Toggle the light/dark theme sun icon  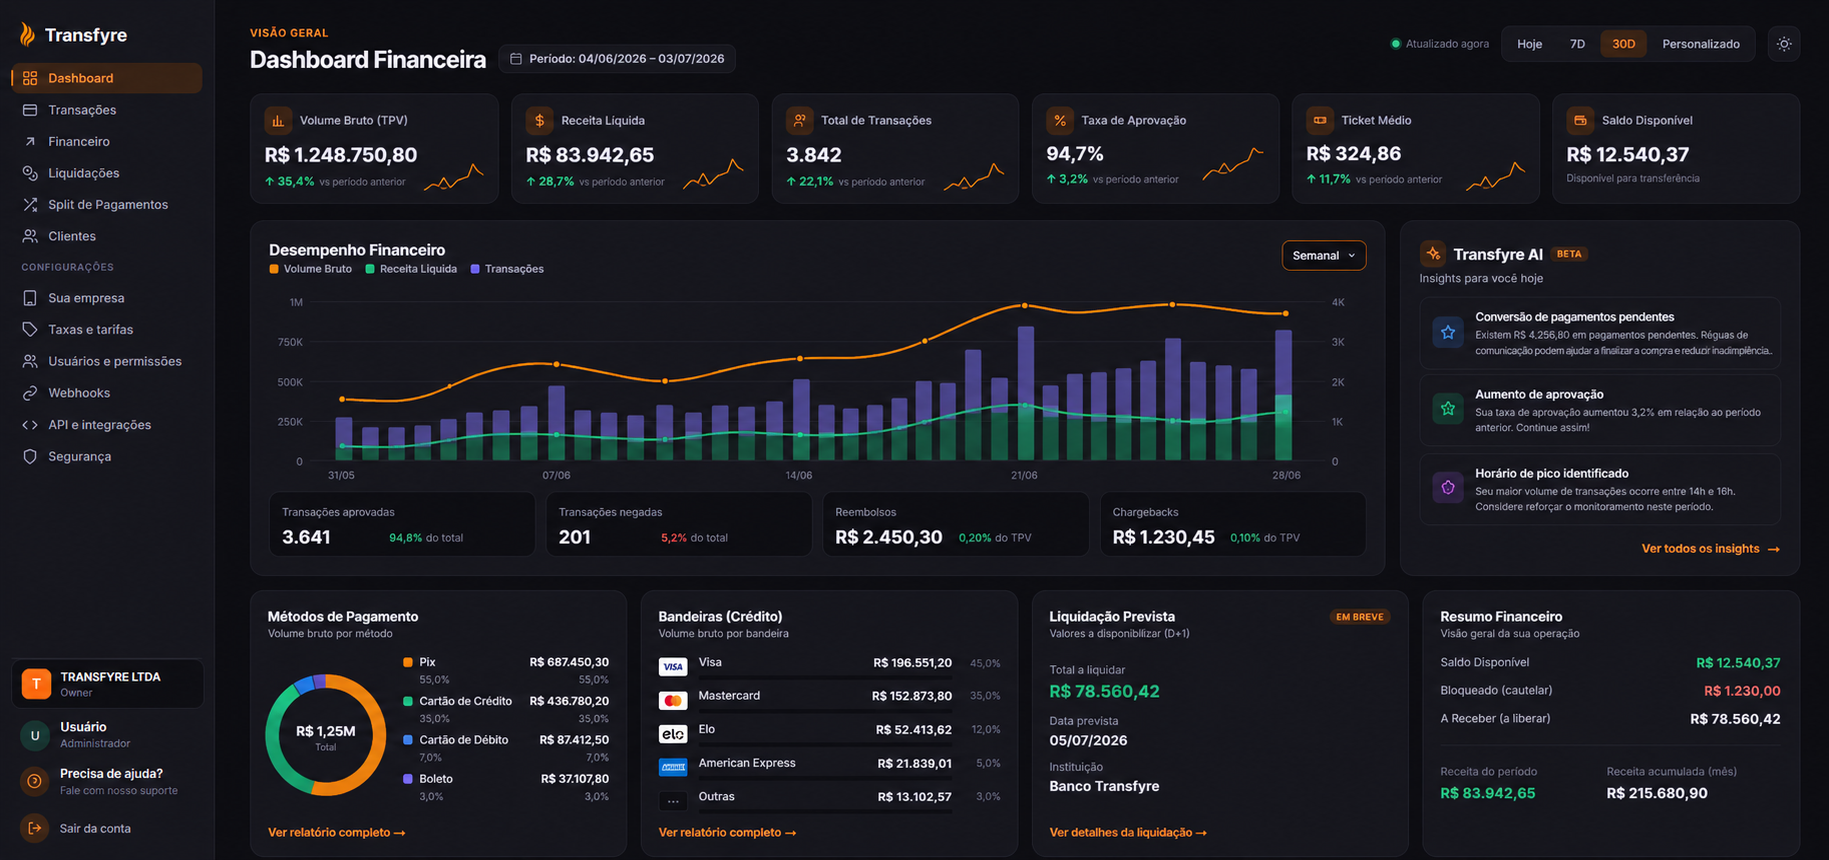coord(1784,44)
